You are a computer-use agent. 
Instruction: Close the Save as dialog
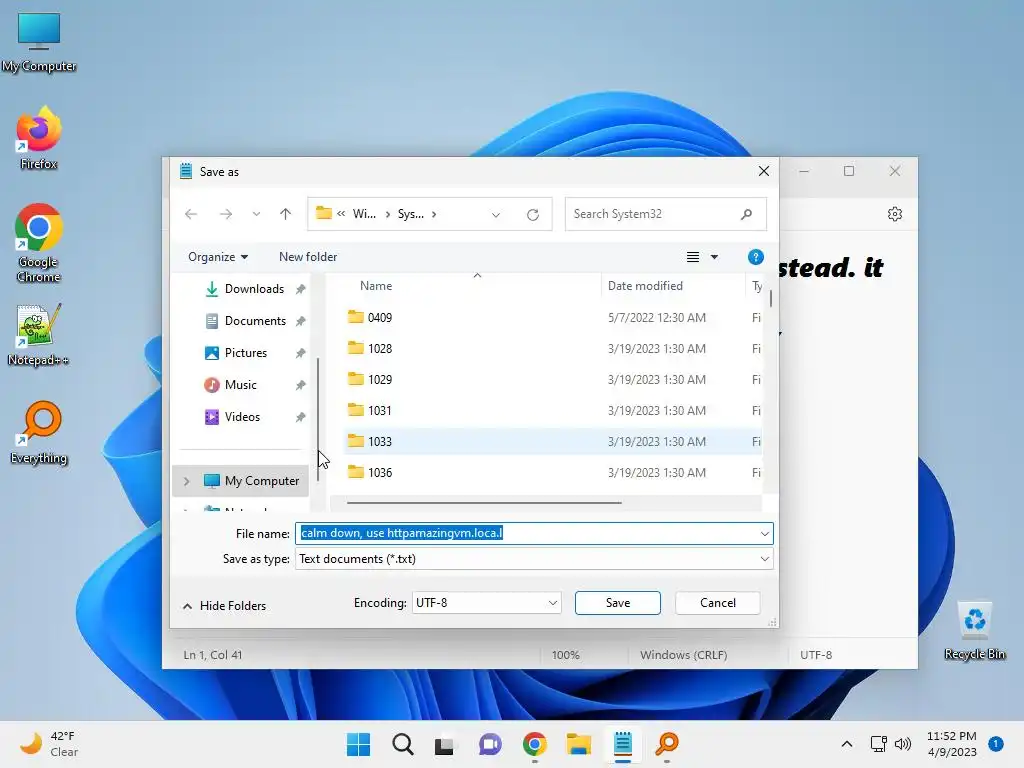[763, 171]
